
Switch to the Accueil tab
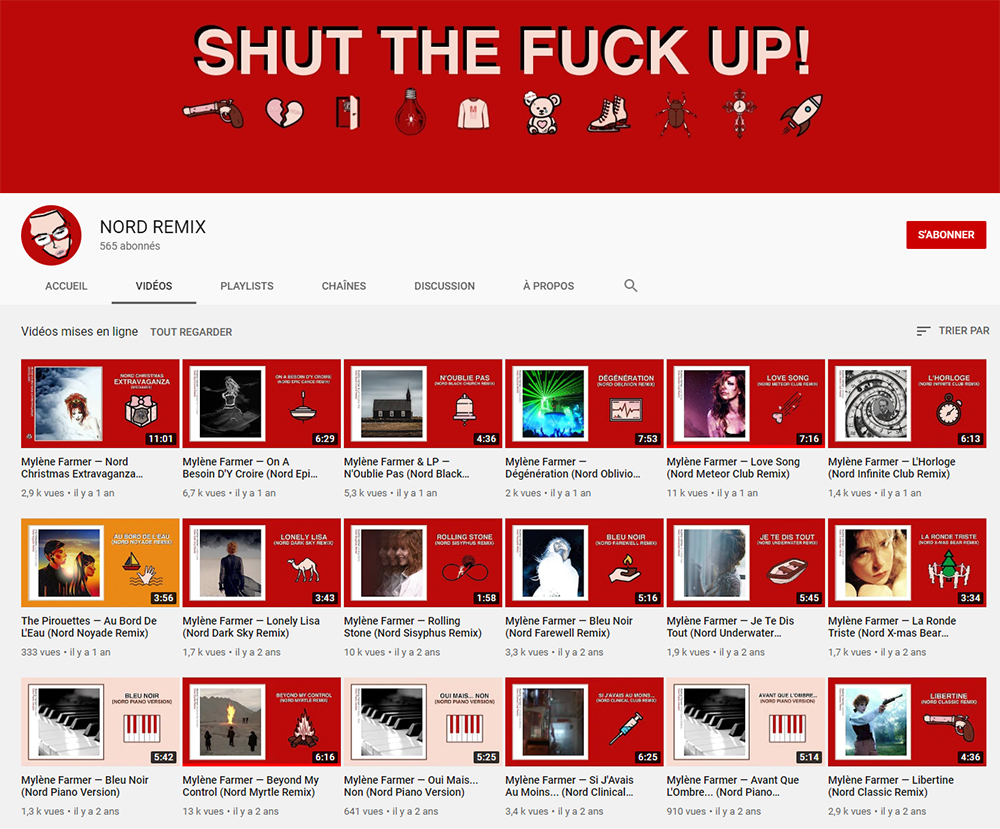pyautogui.click(x=66, y=286)
